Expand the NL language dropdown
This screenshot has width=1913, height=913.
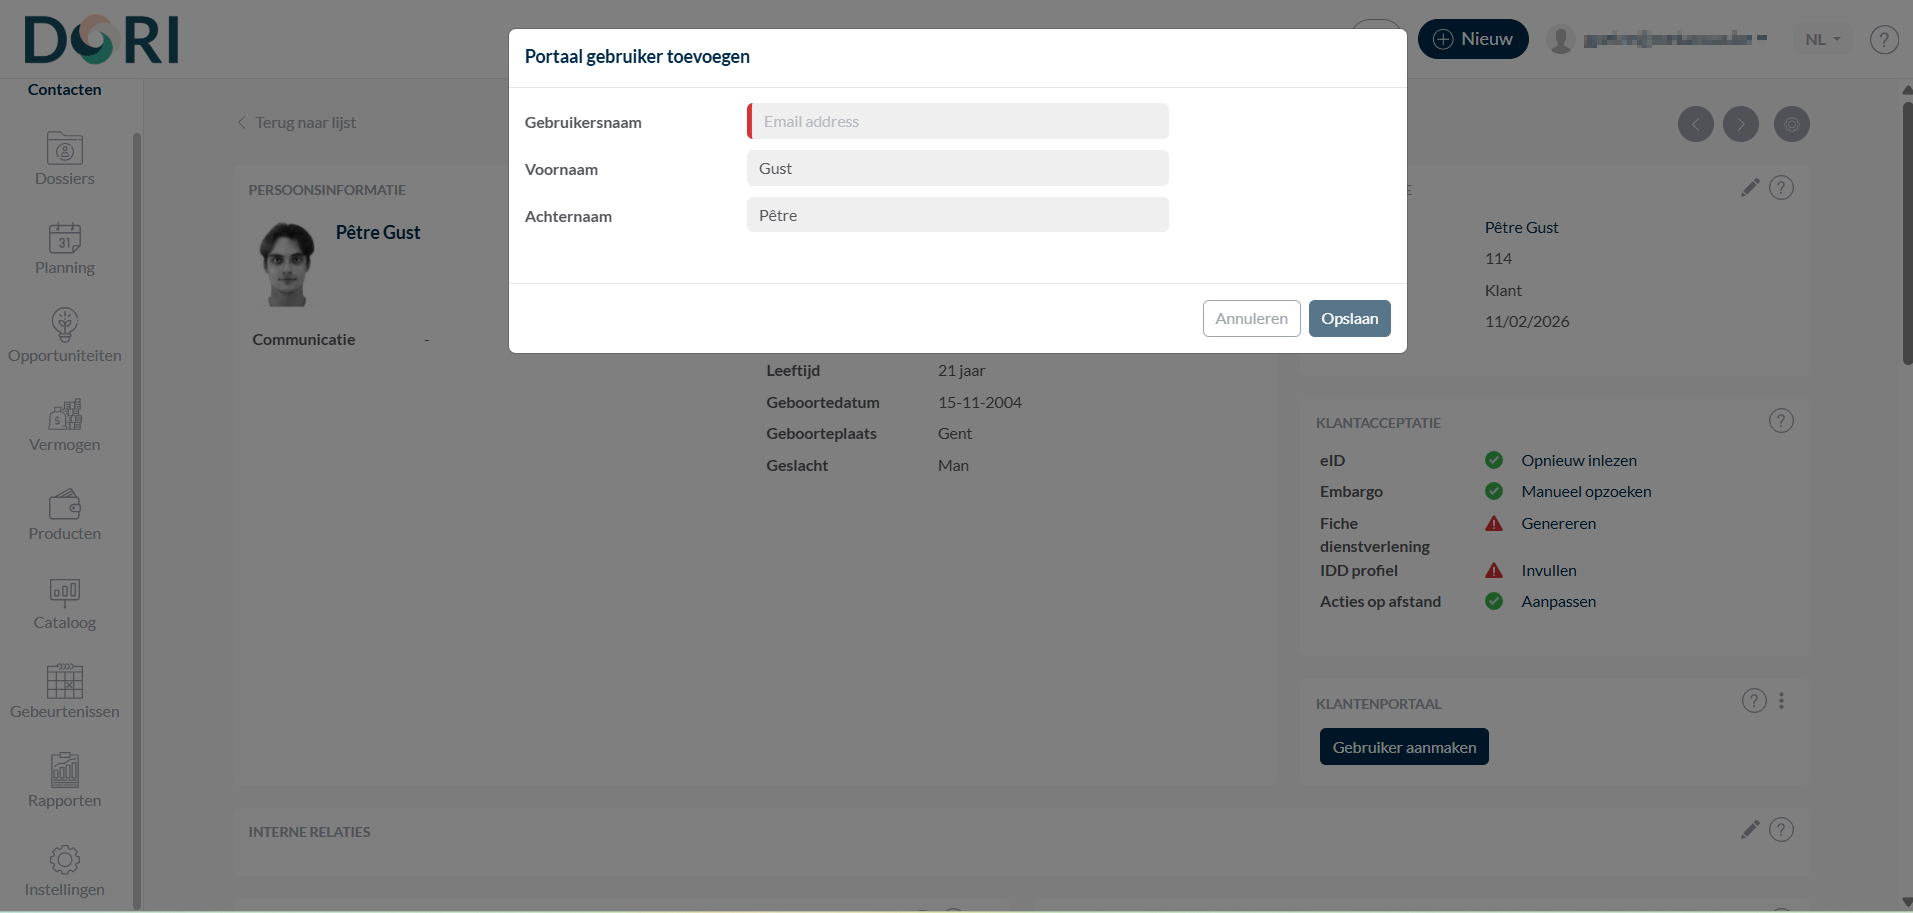pos(1823,40)
